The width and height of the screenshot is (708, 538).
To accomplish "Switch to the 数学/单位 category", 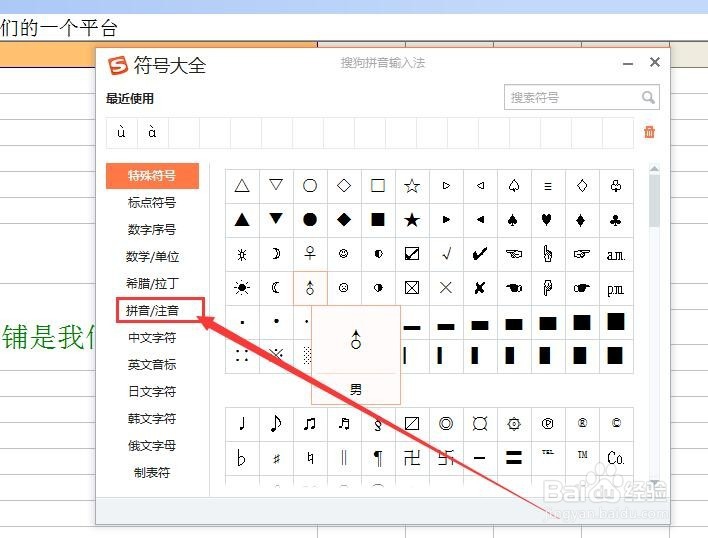I will pyautogui.click(x=152, y=257).
